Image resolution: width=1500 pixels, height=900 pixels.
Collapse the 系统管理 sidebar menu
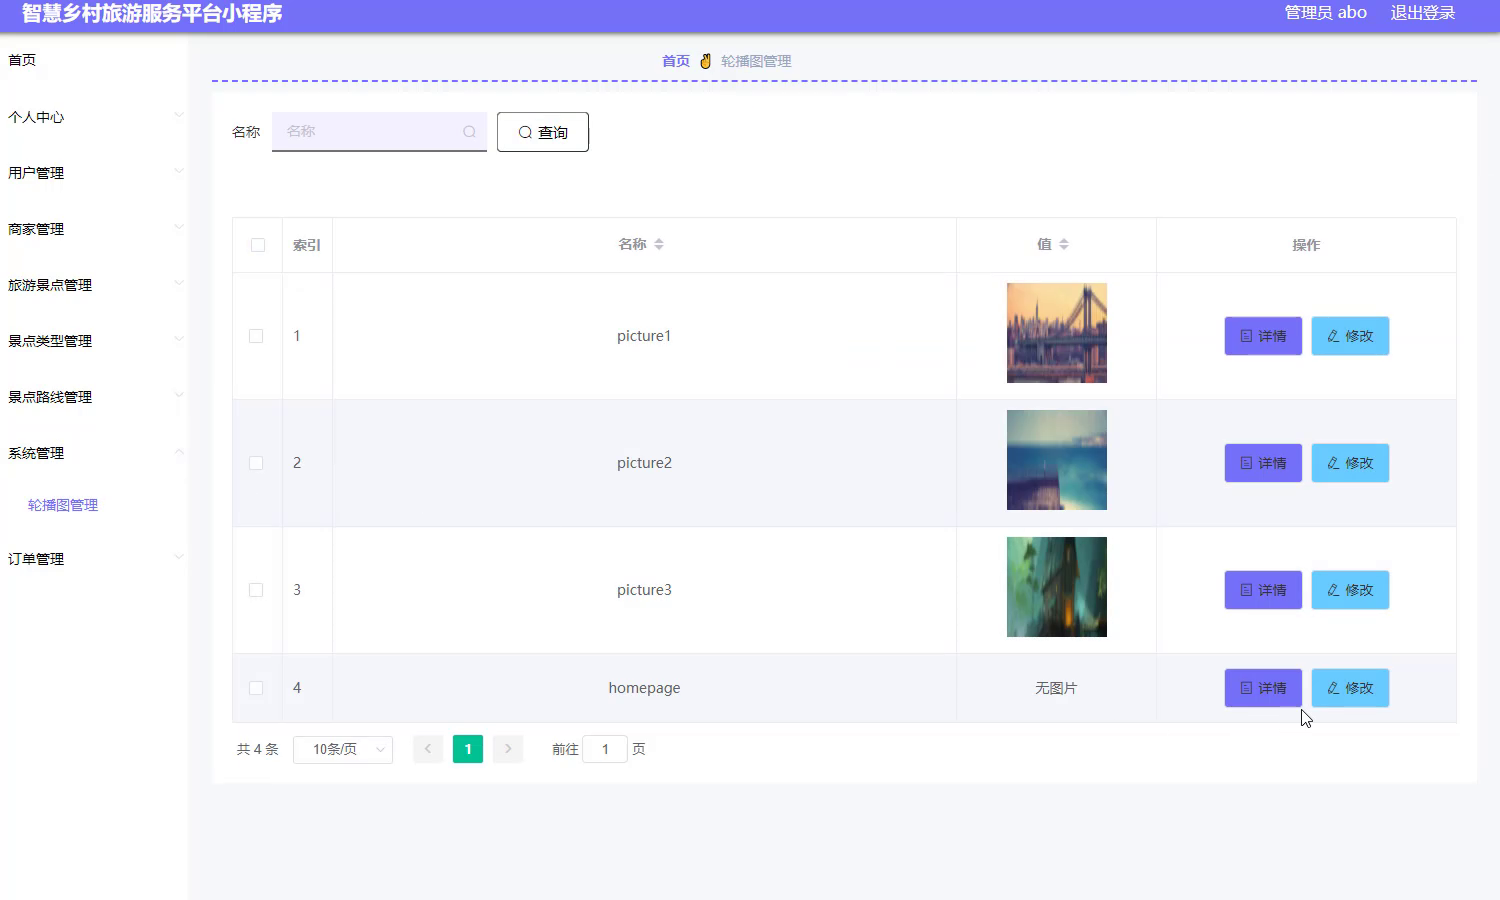point(94,453)
